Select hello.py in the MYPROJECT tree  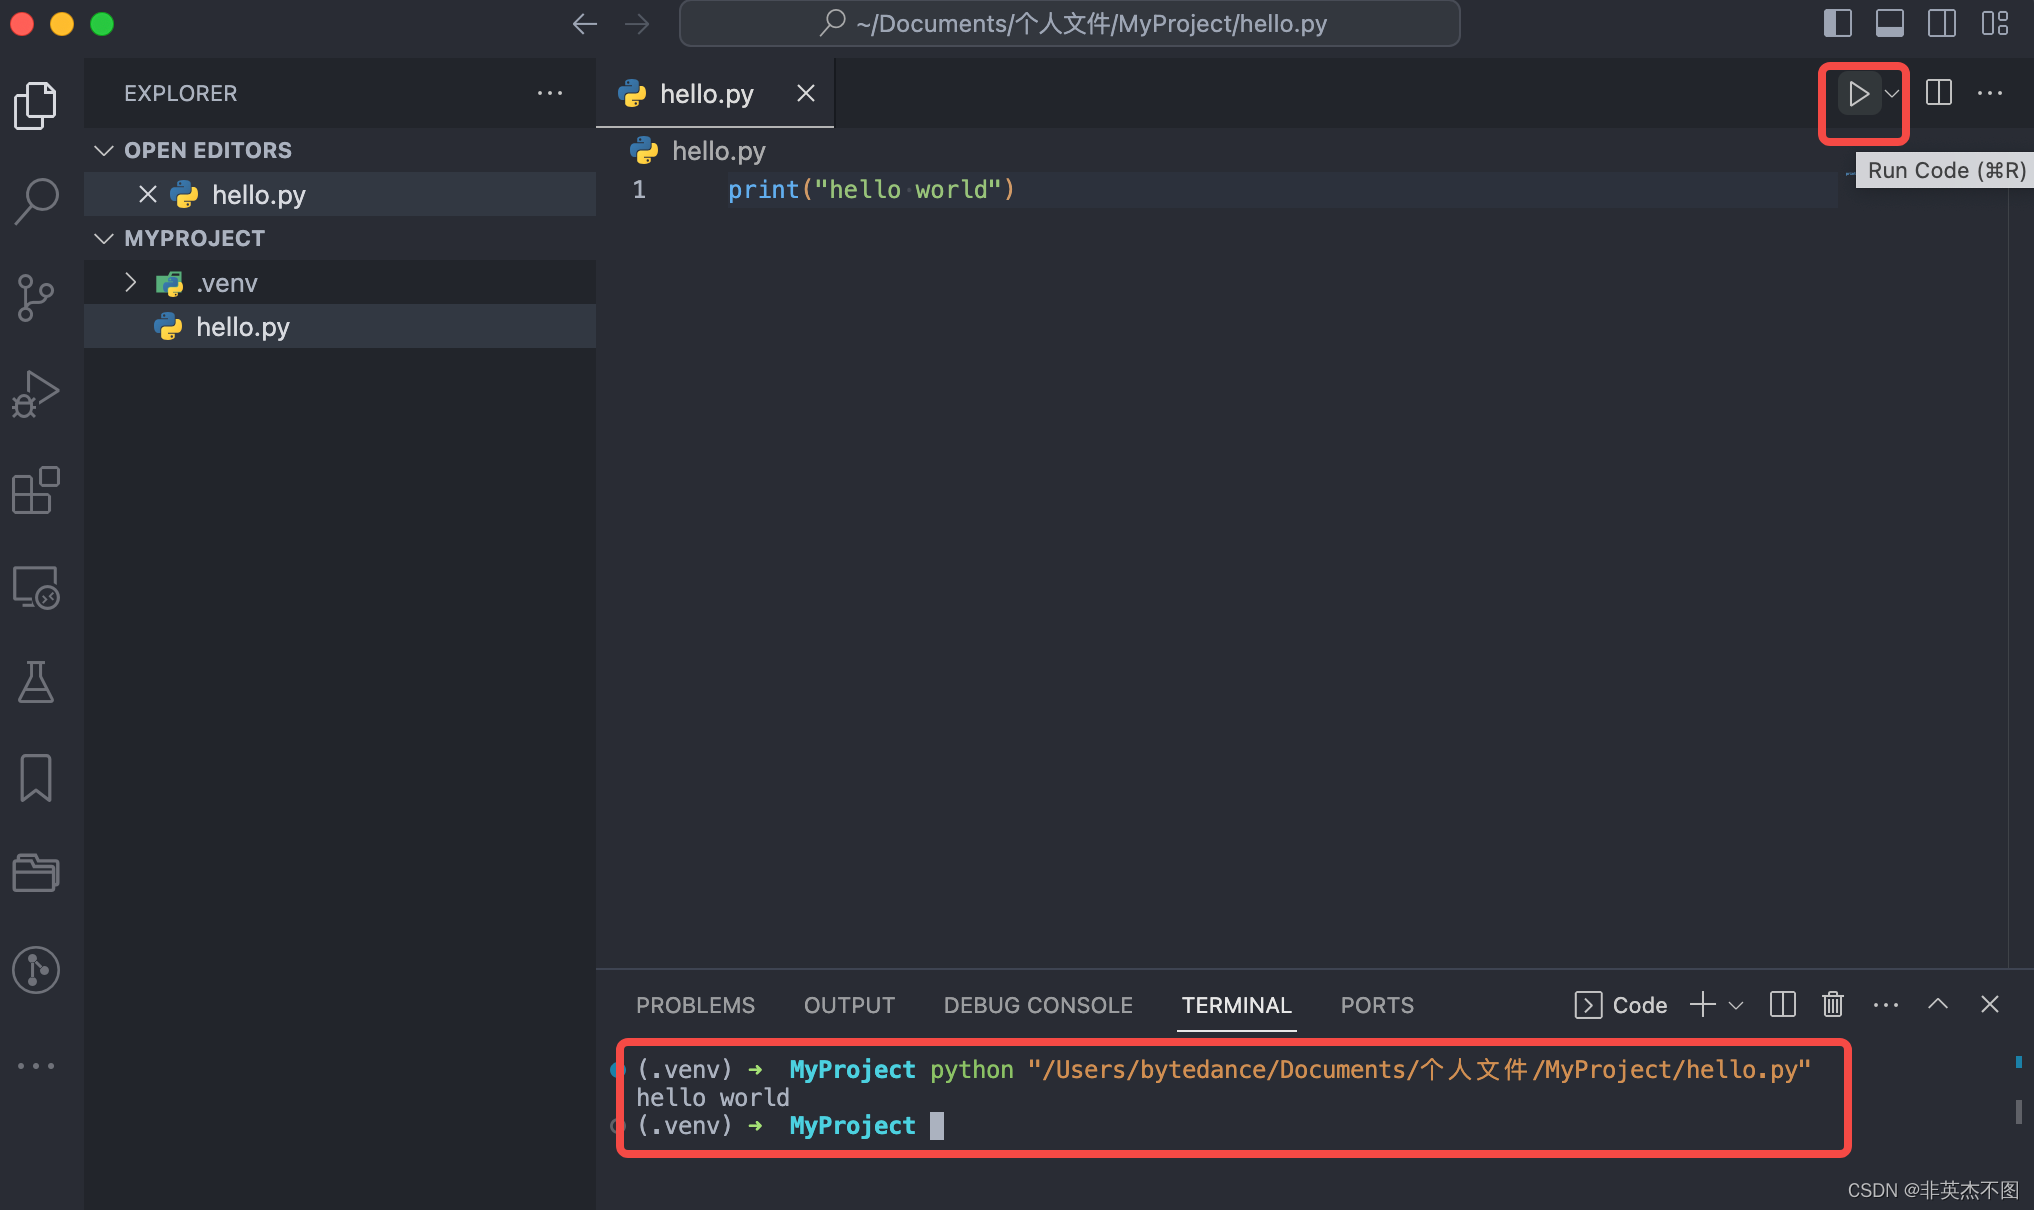(242, 327)
